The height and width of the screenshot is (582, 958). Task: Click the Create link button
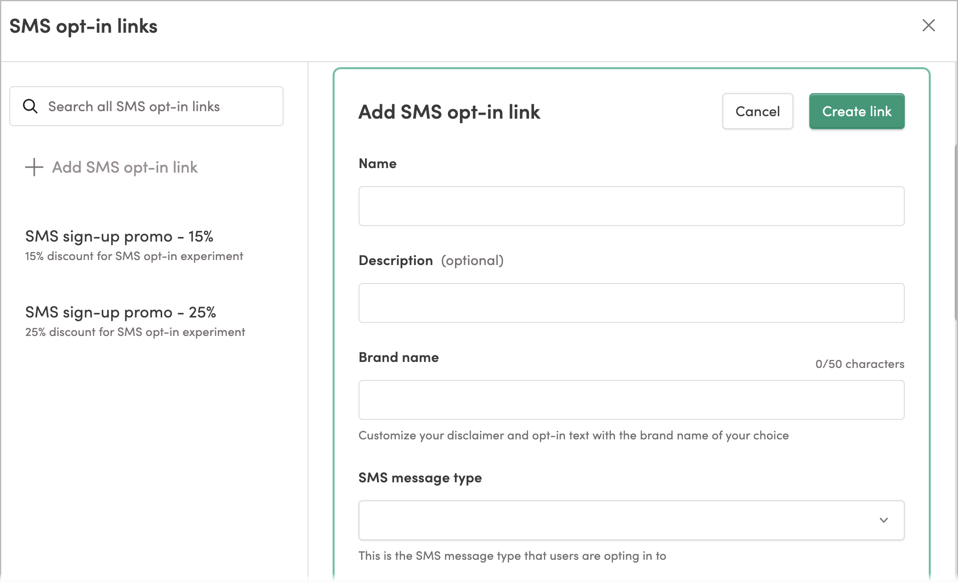click(856, 111)
